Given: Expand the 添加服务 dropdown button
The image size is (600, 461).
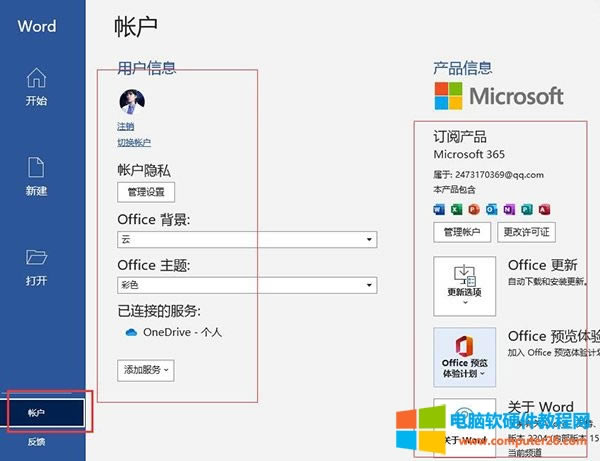Looking at the screenshot, I should (x=146, y=370).
